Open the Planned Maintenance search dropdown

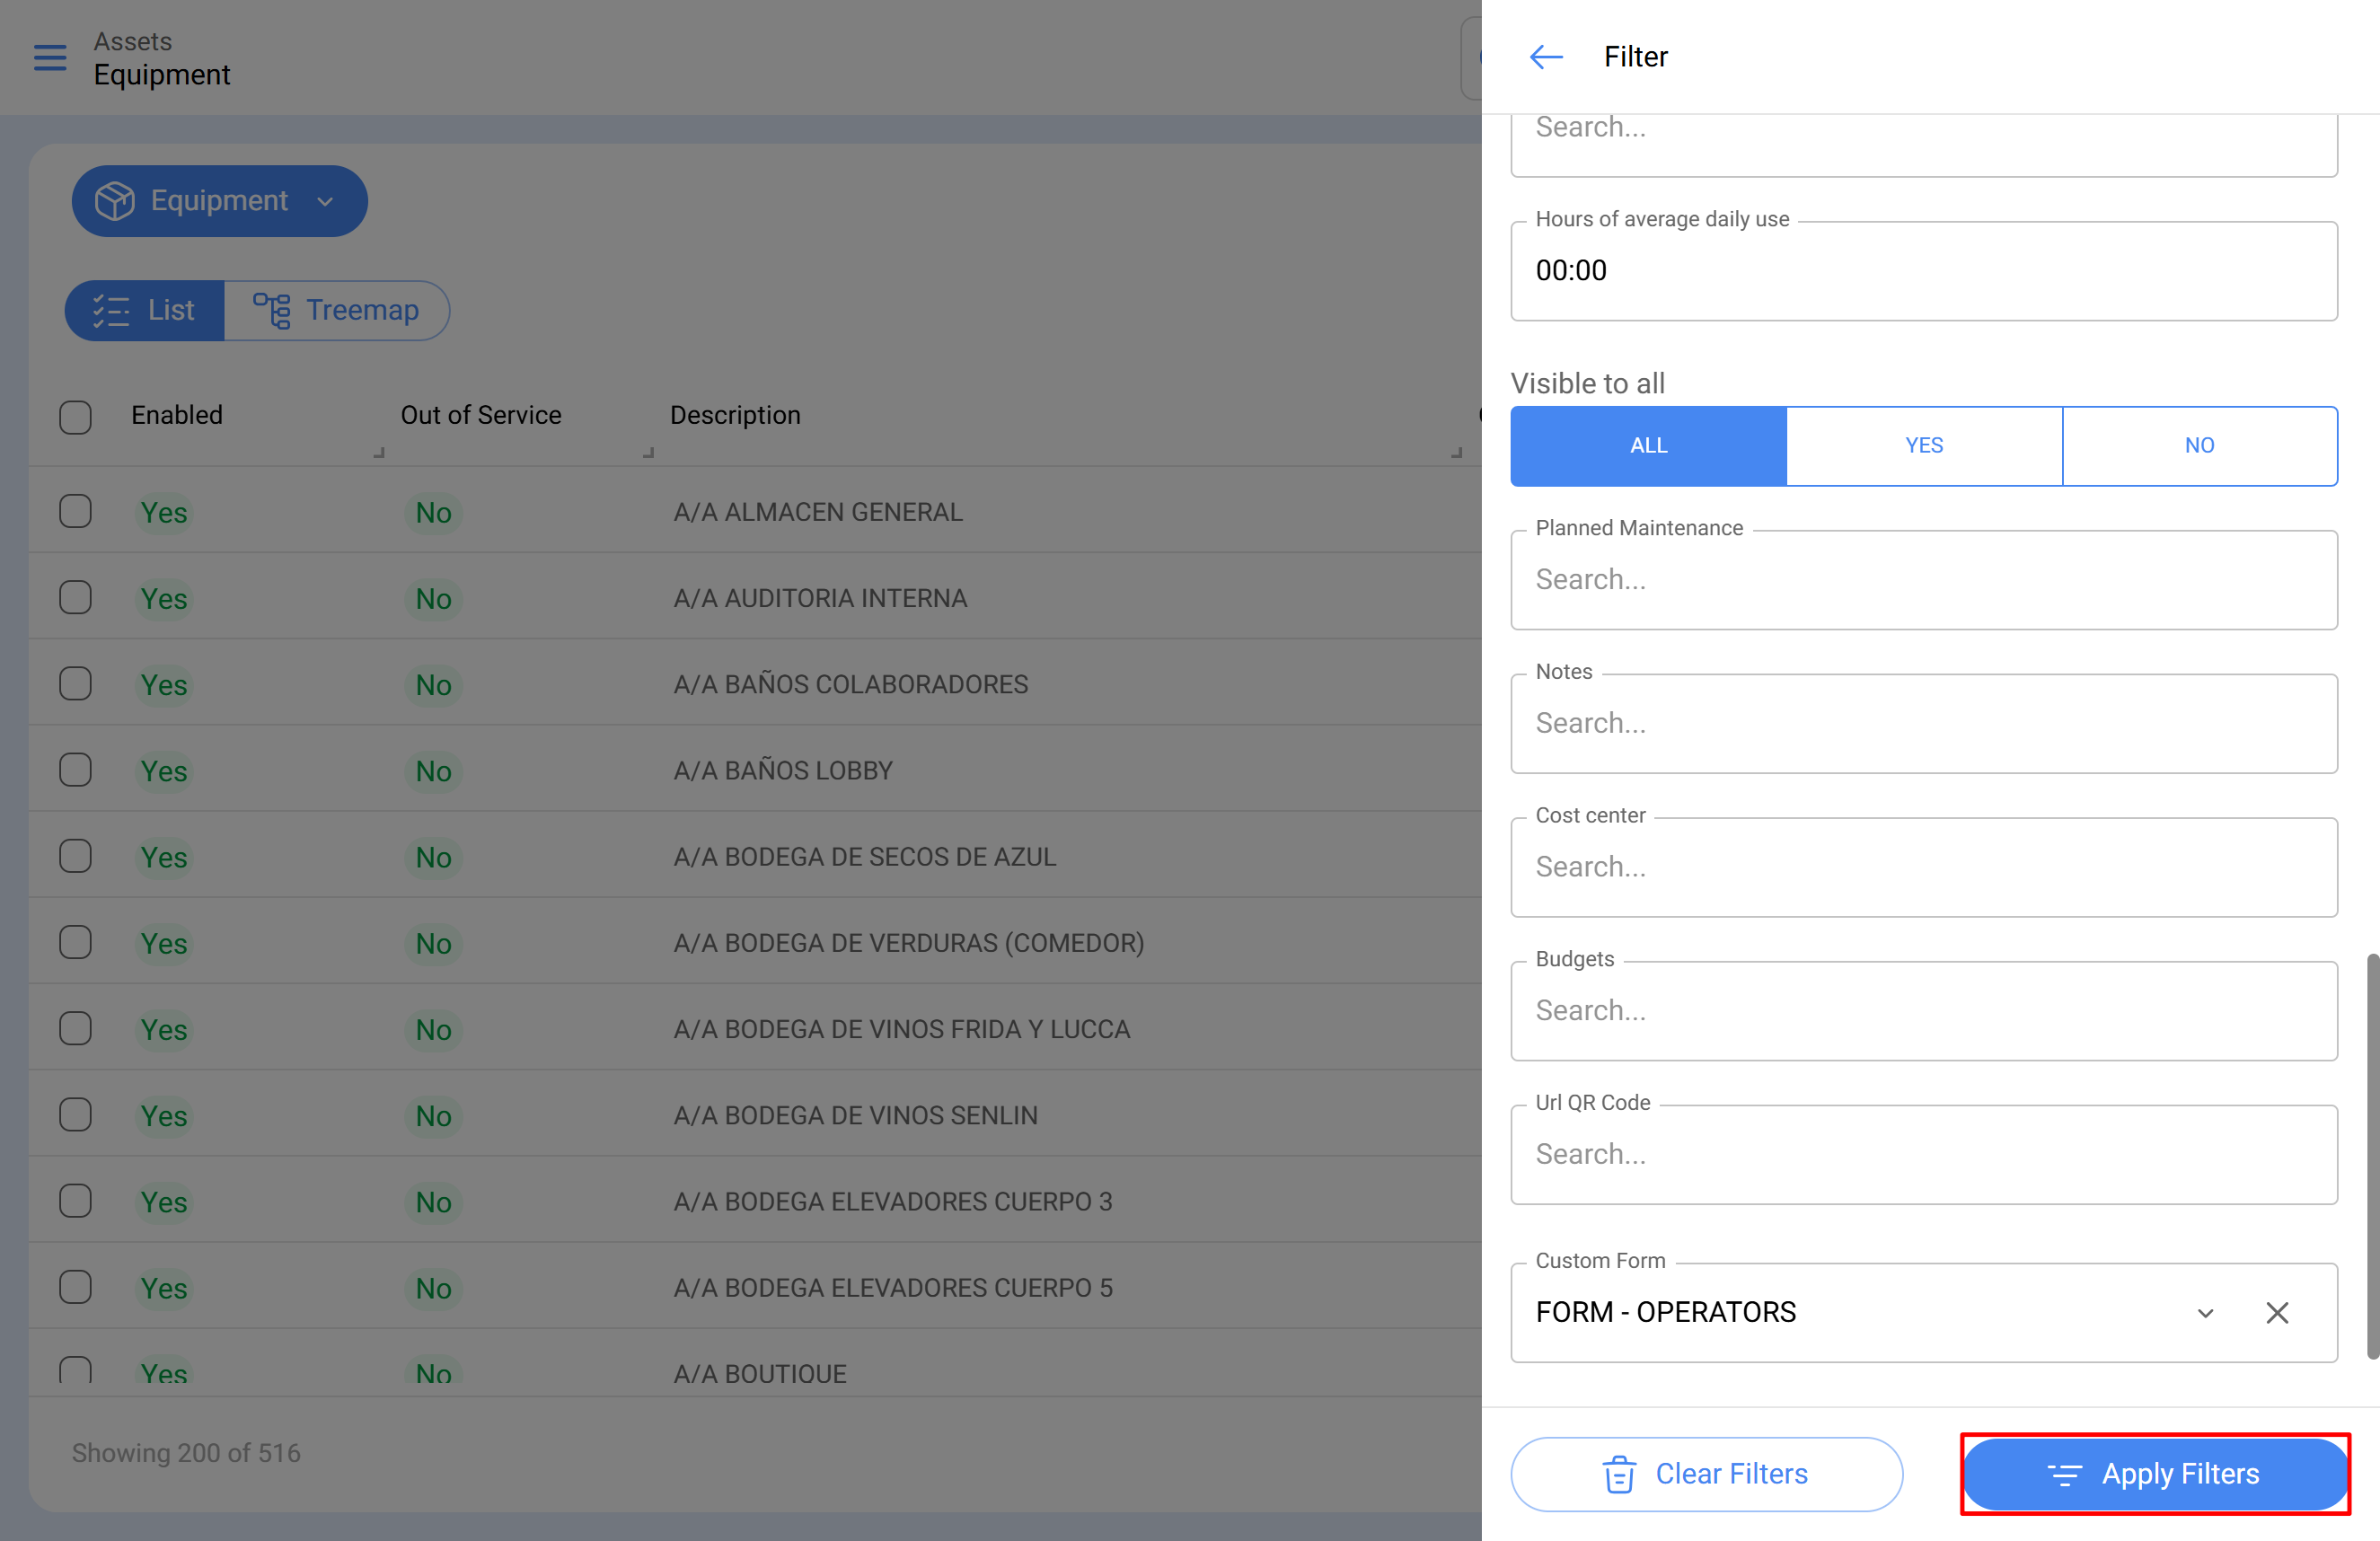(1923, 580)
